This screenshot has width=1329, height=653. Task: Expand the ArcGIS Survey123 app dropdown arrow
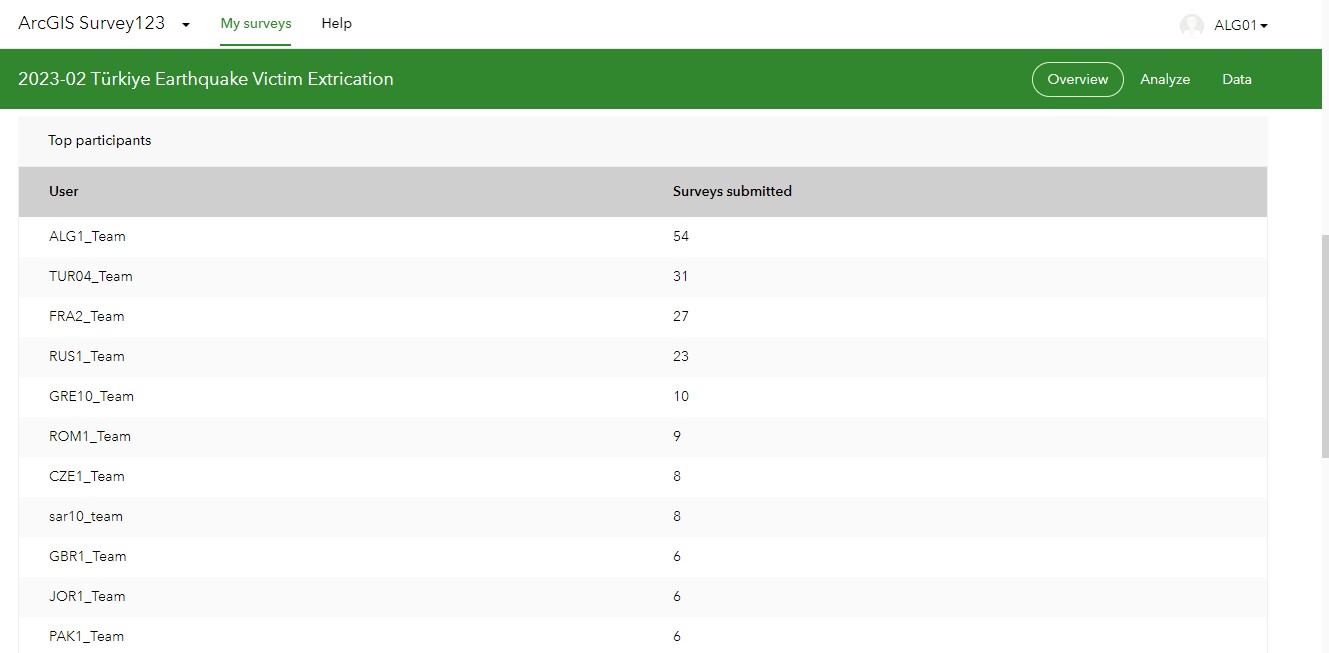[x=186, y=25]
